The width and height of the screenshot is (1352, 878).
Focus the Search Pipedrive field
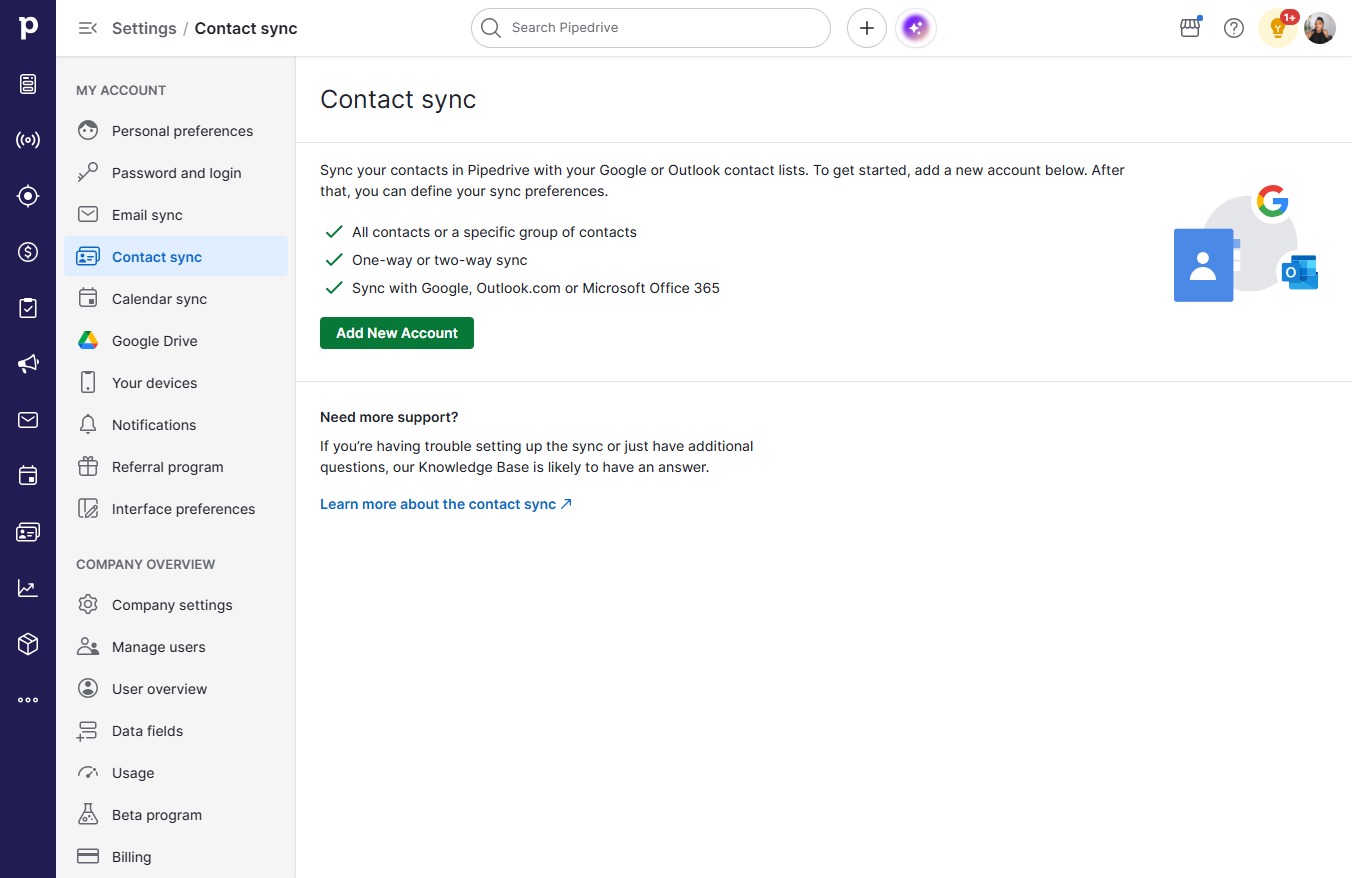pos(651,28)
